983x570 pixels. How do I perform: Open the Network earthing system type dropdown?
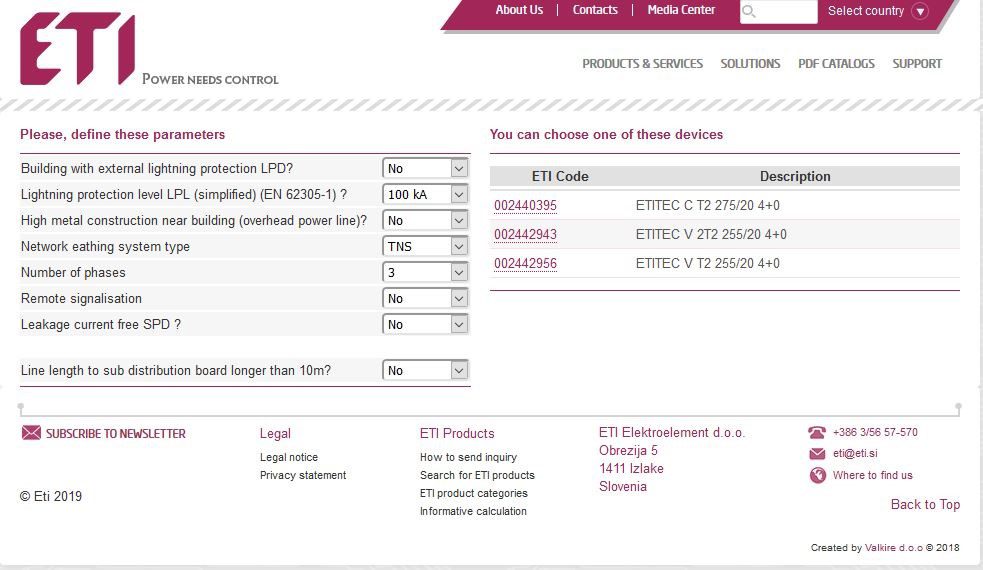click(x=425, y=247)
